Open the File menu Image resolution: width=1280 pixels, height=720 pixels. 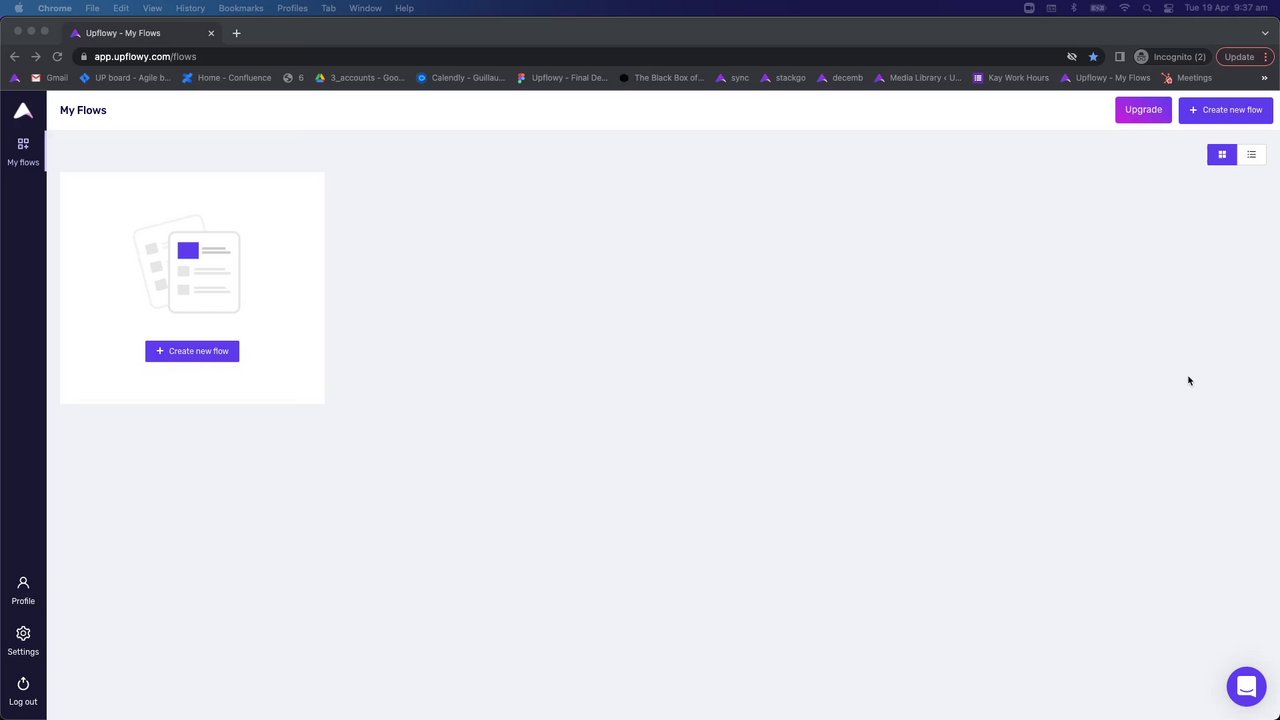(x=92, y=8)
